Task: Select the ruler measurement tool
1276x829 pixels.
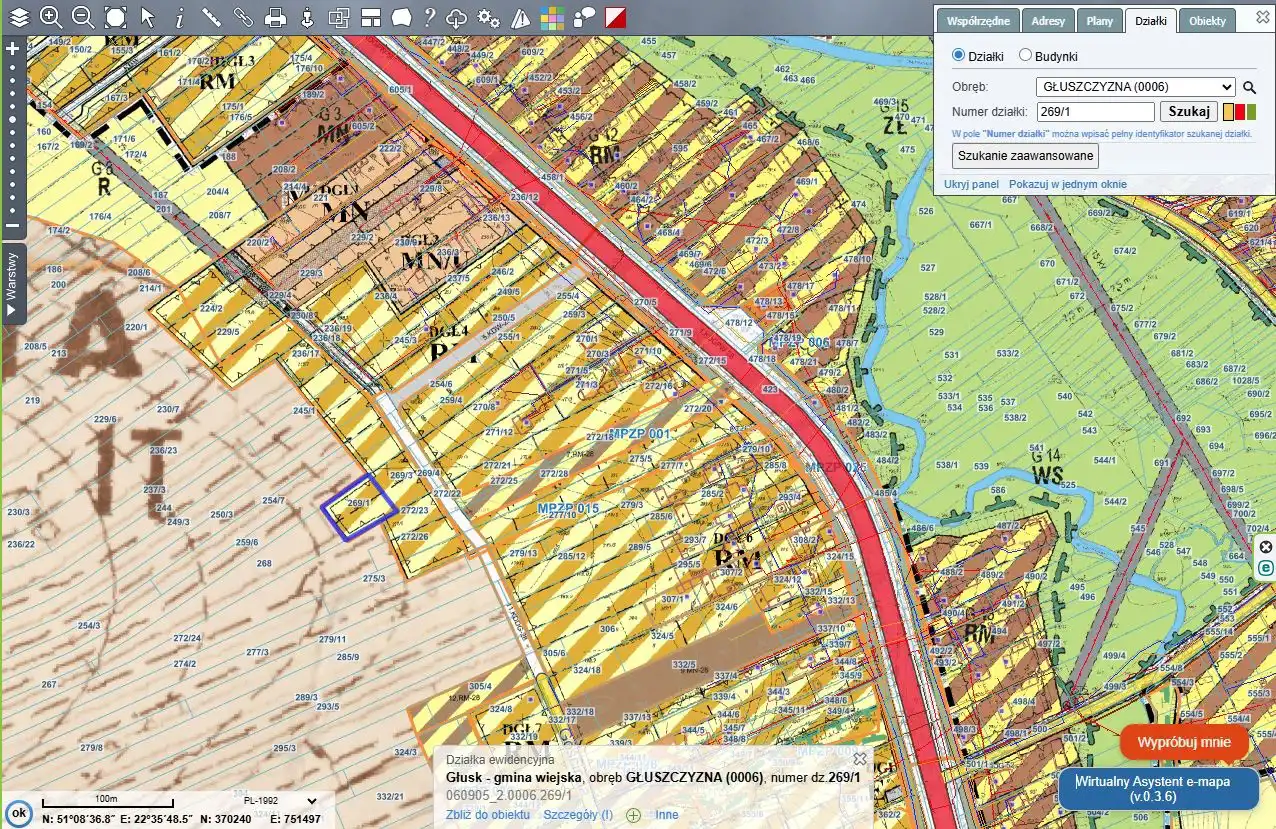Action: [211, 17]
